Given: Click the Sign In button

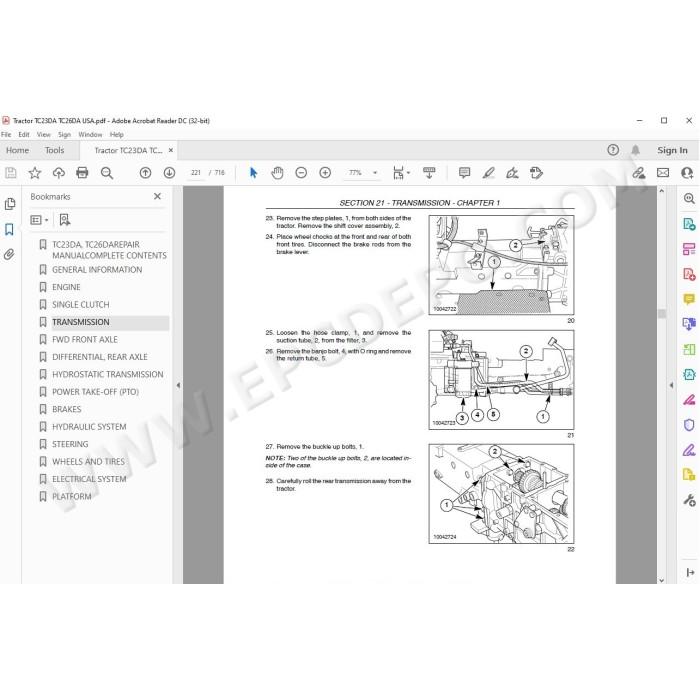Looking at the screenshot, I should pos(672,150).
